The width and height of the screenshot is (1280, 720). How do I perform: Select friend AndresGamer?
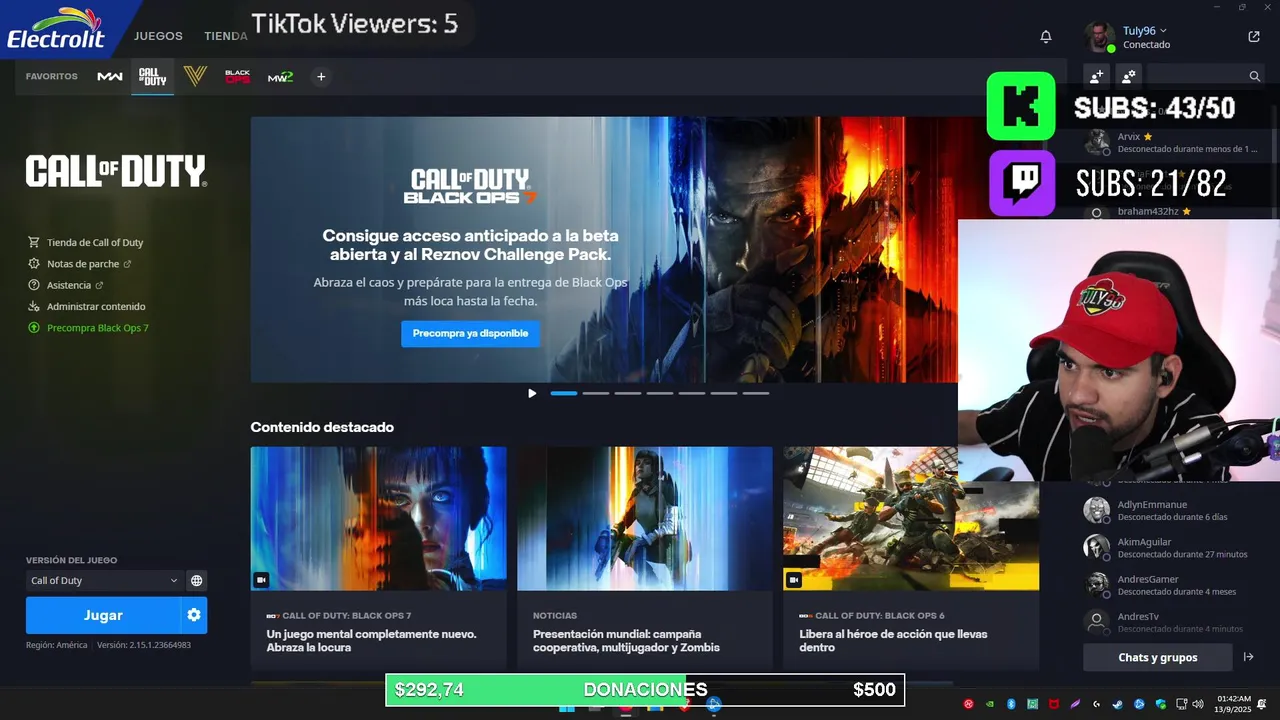click(x=1175, y=585)
